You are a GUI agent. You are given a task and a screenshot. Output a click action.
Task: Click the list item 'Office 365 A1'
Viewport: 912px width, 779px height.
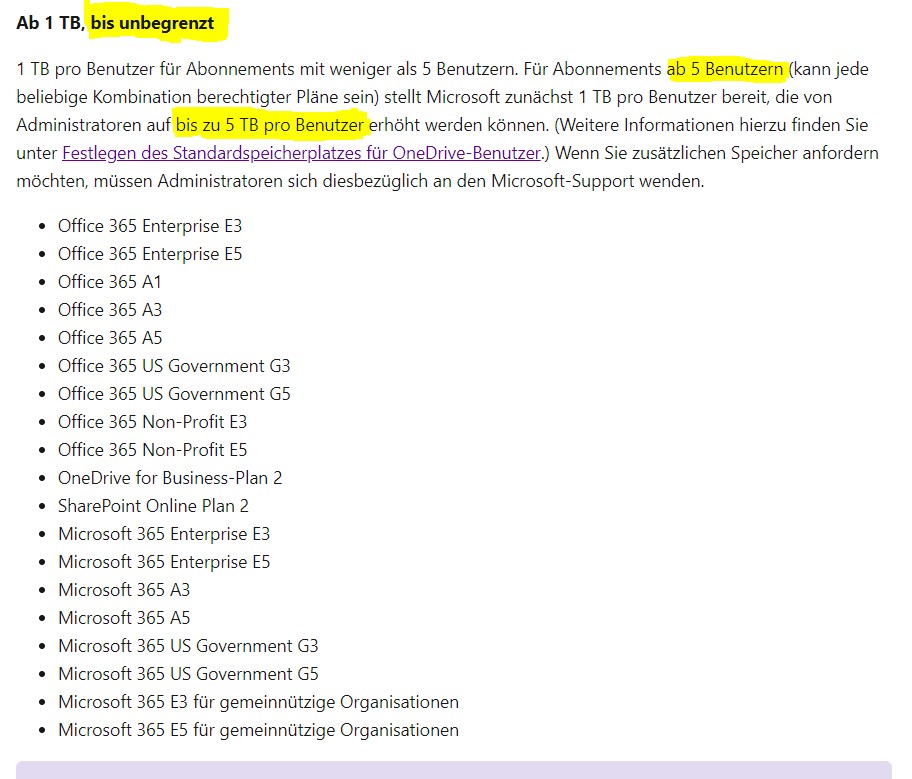(110, 282)
